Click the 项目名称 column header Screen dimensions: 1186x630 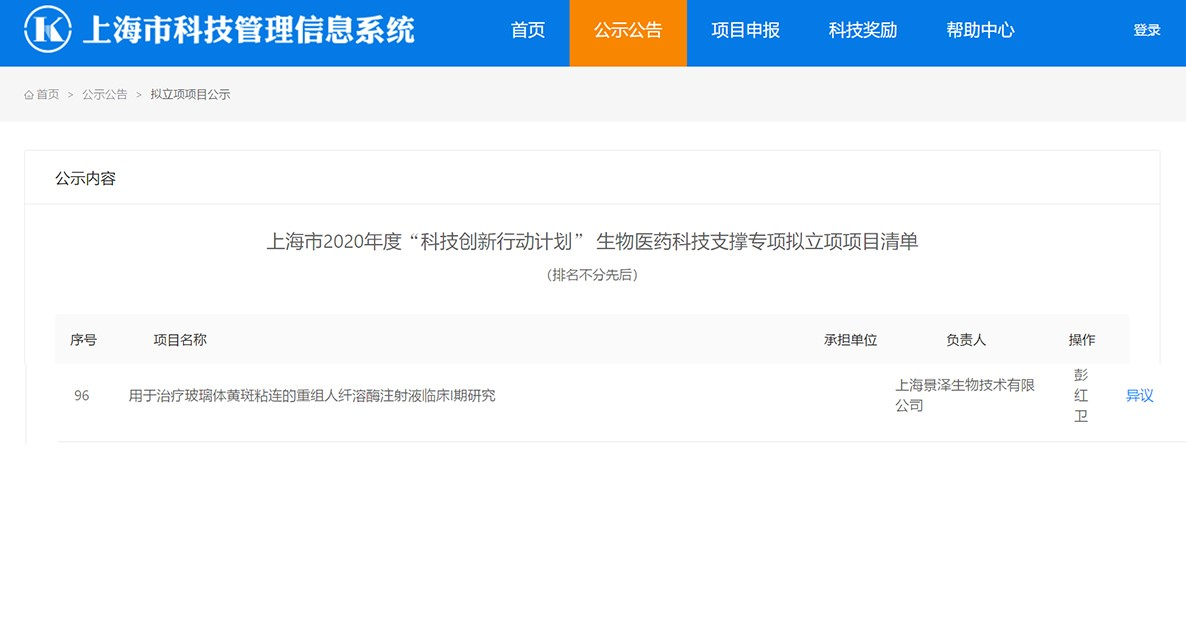click(x=180, y=340)
